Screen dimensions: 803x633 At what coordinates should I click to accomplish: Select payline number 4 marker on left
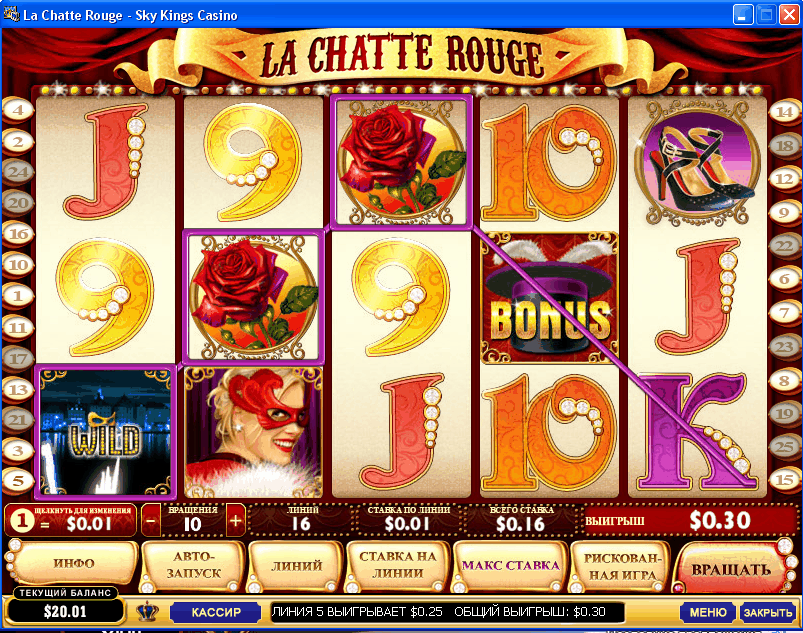(x=18, y=110)
